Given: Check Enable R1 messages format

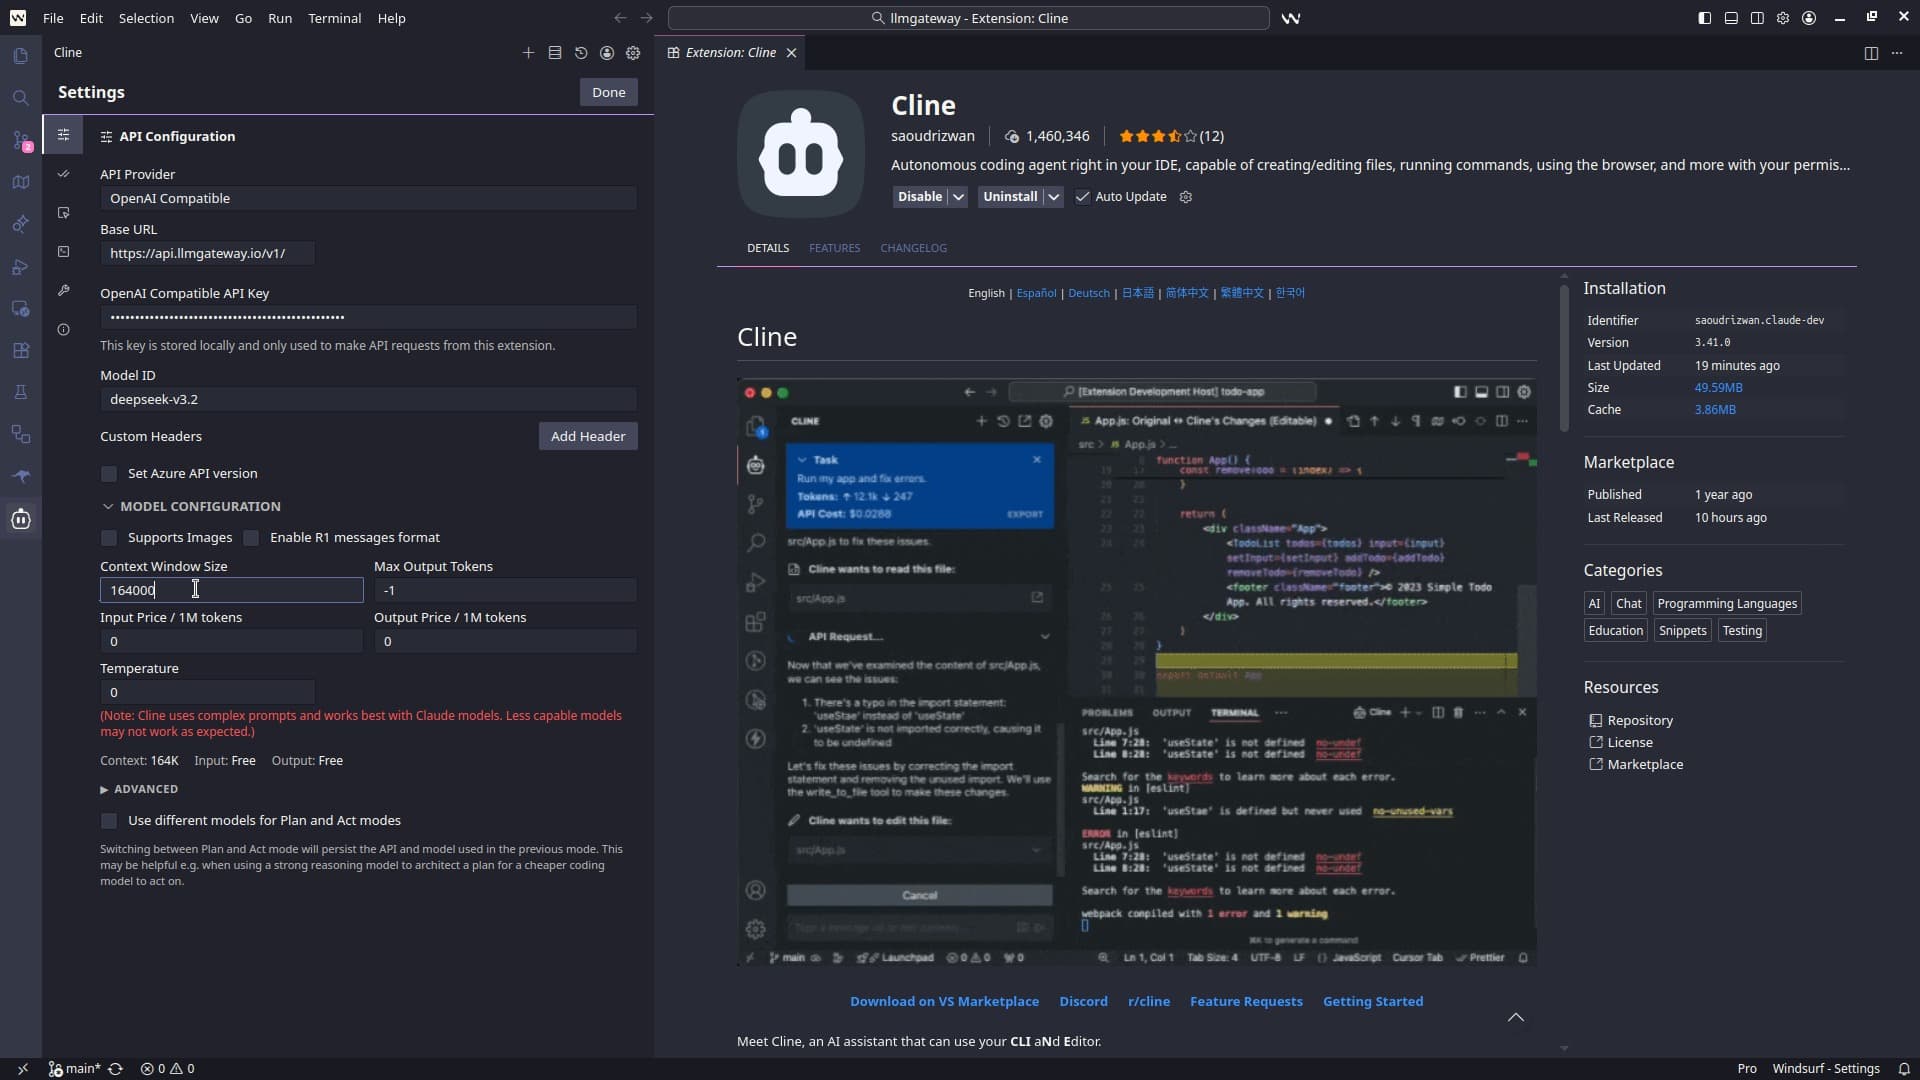Looking at the screenshot, I should (253, 538).
